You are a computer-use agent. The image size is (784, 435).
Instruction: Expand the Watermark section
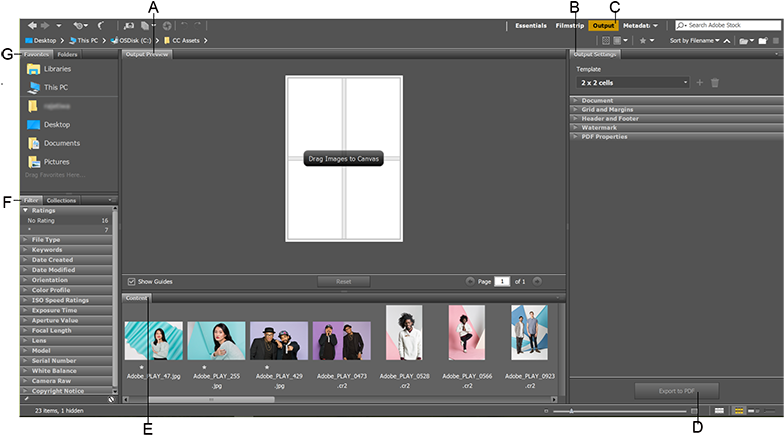coord(600,128)
